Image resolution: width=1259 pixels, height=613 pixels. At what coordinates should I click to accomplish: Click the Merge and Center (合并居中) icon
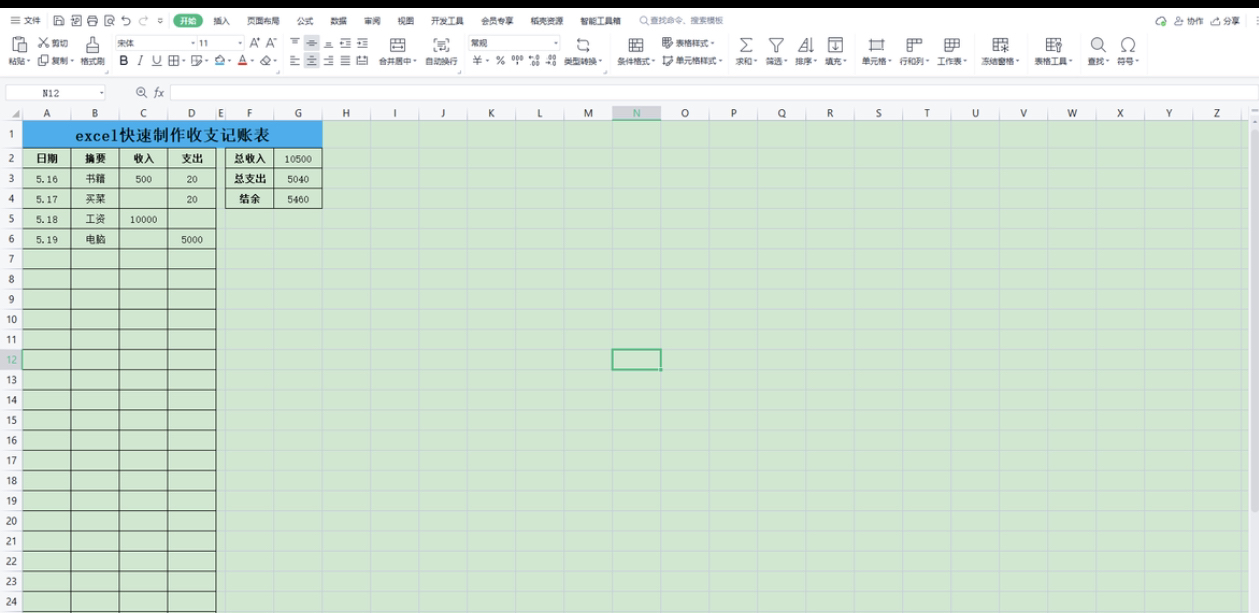pyautogui.click(x=397, y=45)
